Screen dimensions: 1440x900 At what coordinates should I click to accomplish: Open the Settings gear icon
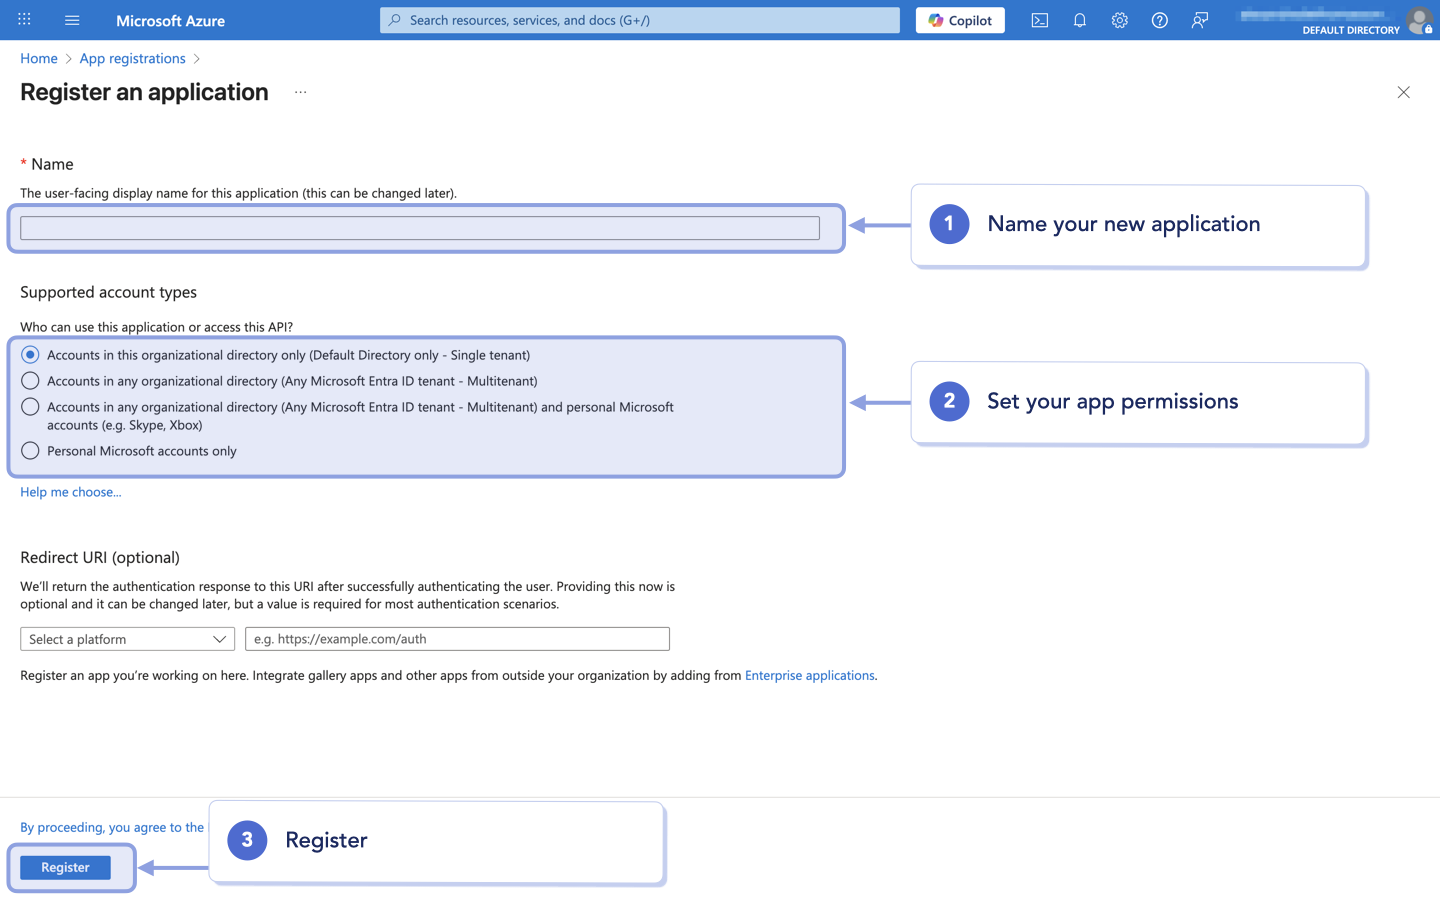pos(1120,20)
